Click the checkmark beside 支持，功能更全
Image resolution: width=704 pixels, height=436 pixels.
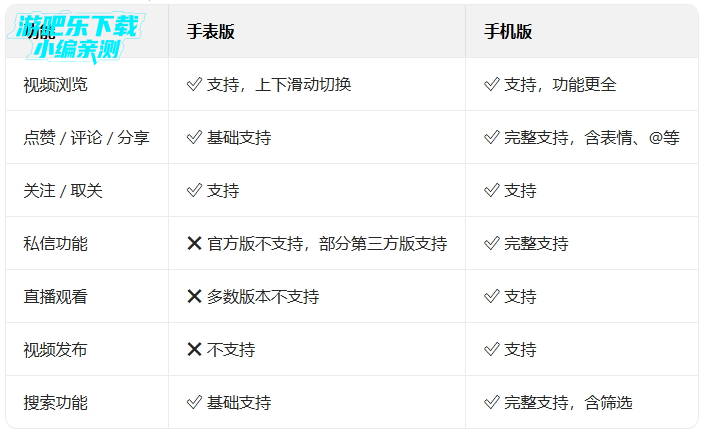tap(491, 85)
